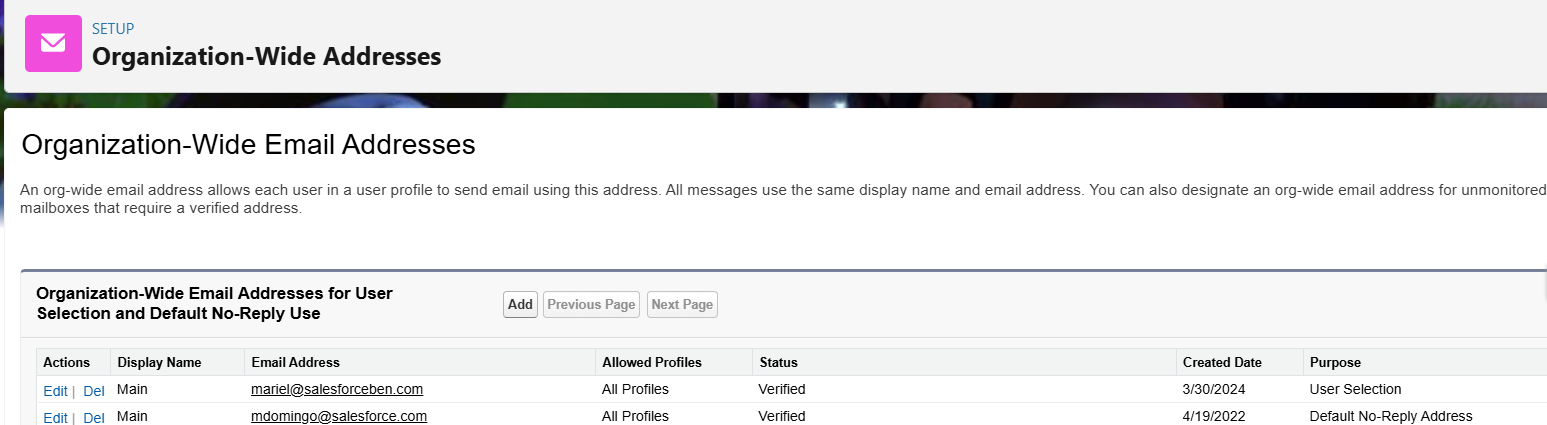Click the Add button
Screen dimensions: 1547x425
coord(520,304)
